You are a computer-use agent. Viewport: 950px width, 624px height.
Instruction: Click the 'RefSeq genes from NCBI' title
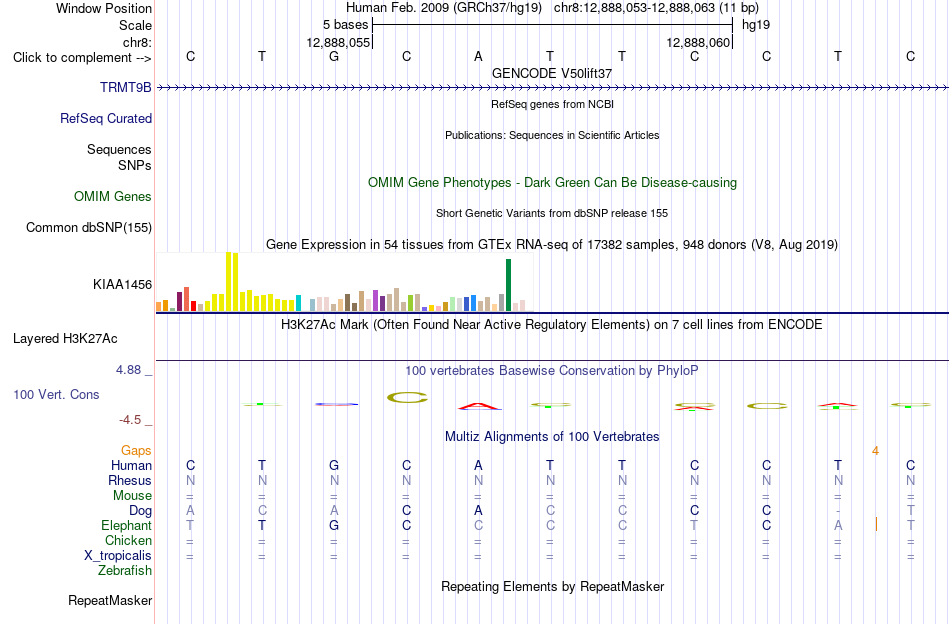coord(552,104)
